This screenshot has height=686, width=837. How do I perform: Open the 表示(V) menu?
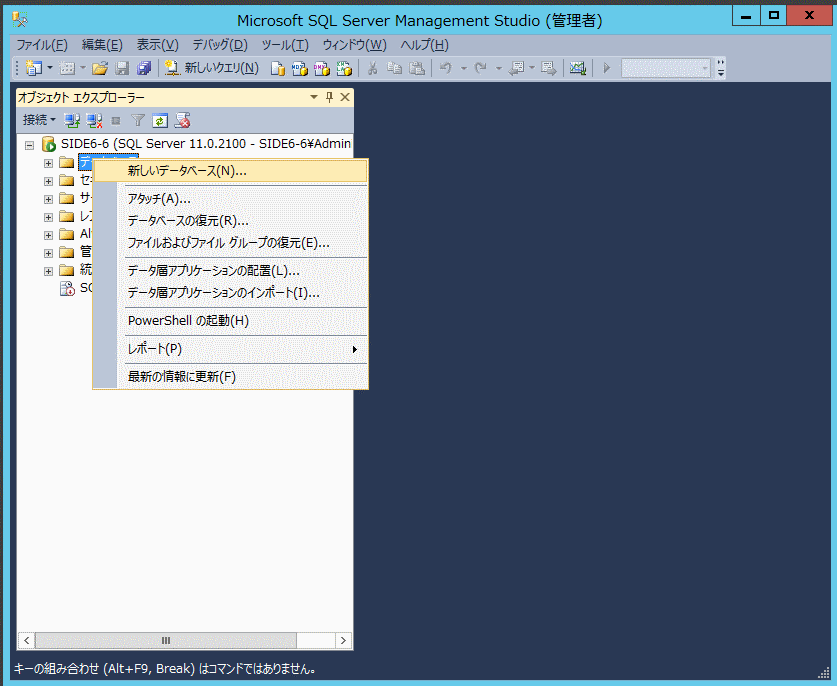(x=157, y=45)
